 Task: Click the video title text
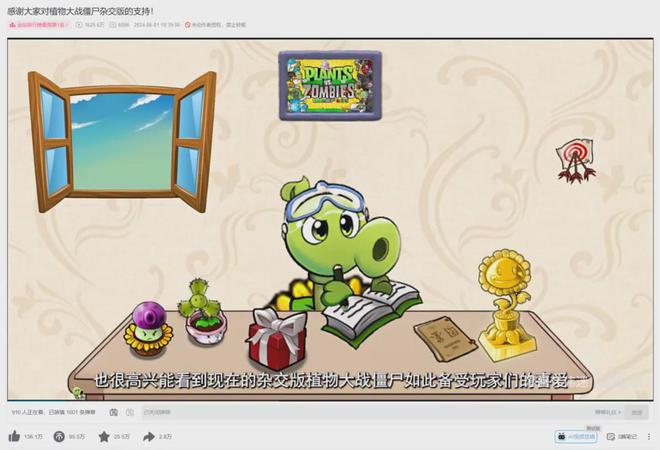(80, 11)
